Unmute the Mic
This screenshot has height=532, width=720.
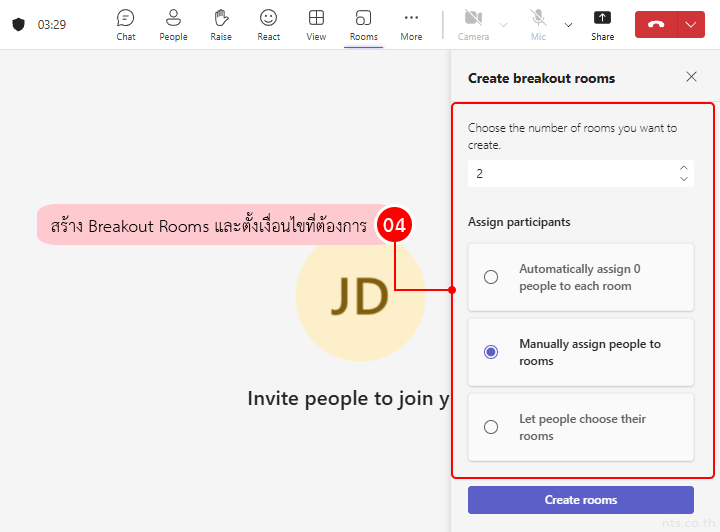click(x=538, y=24)
